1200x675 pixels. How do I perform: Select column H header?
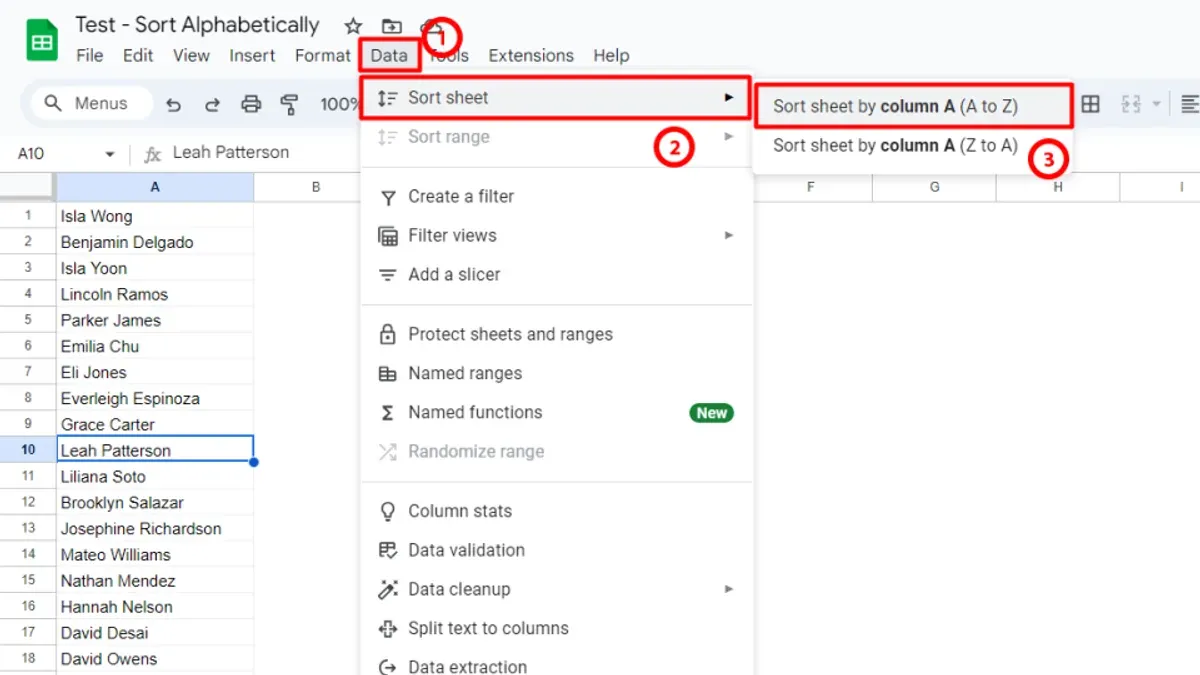click(1058, 187)
